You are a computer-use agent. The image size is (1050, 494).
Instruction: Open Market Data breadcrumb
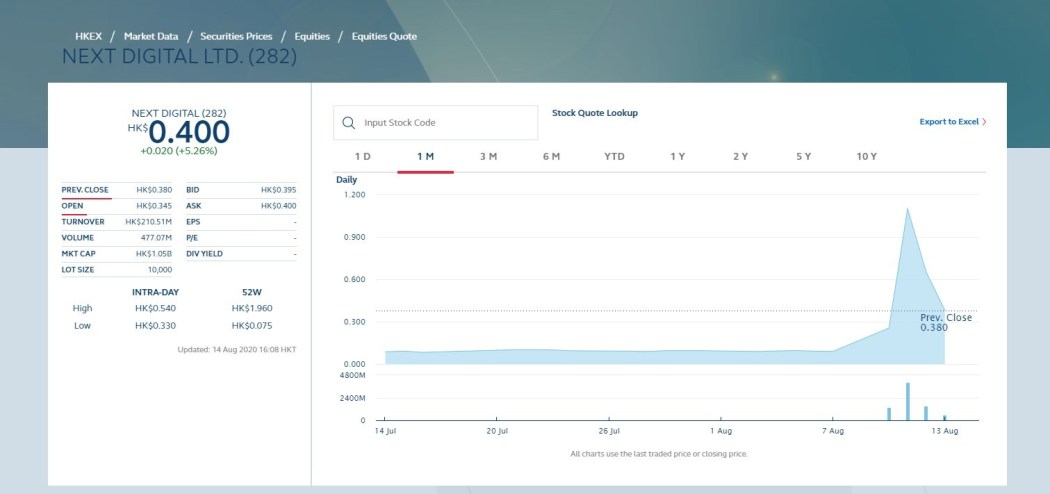(x=151, y=36)
